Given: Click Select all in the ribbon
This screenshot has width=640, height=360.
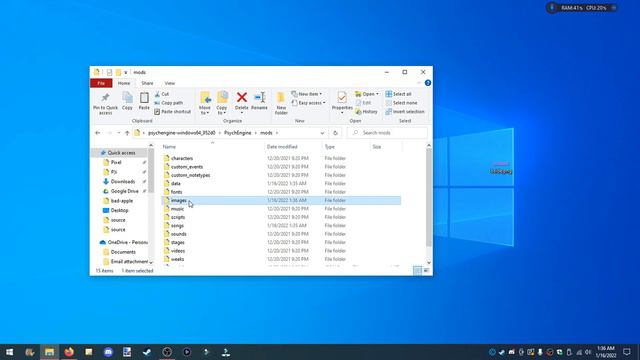Looking at the screenshot, I should tap(398, 94).
